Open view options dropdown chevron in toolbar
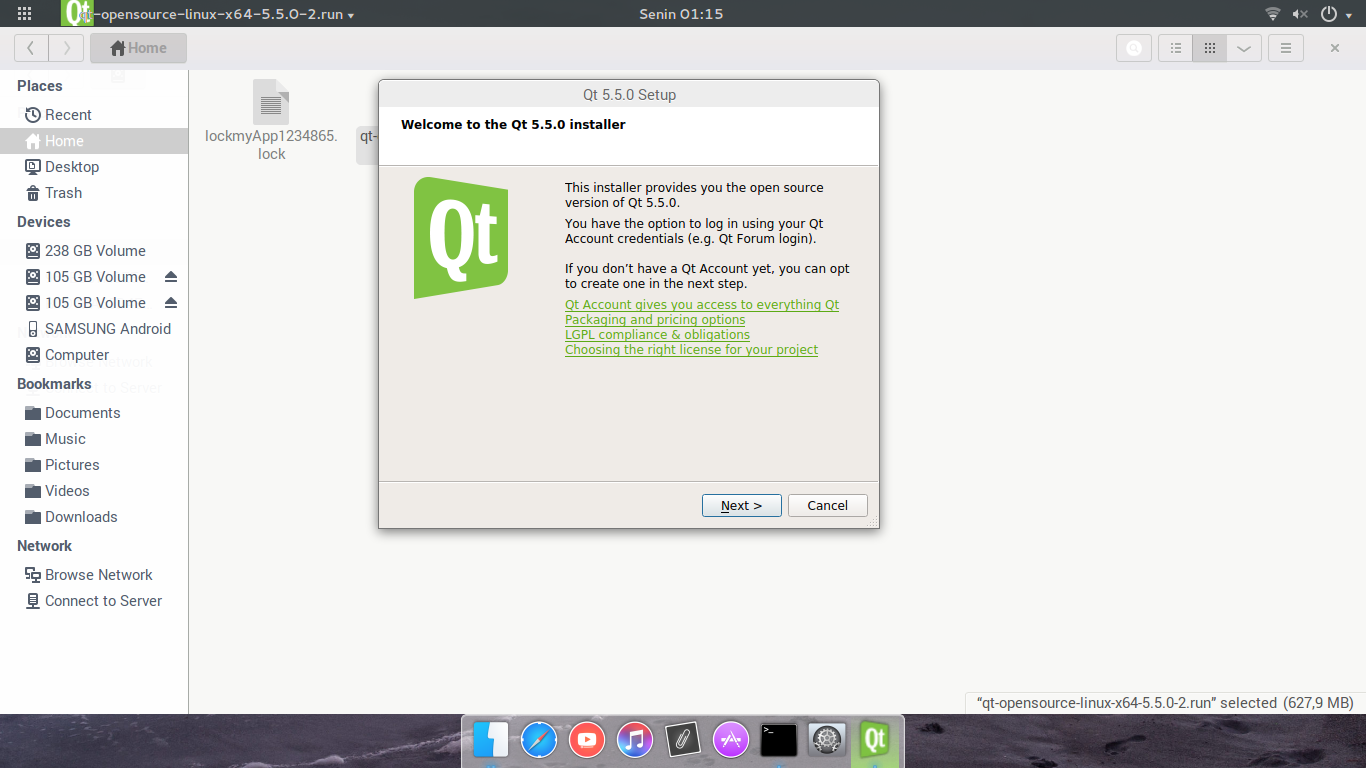The width and height of the screenshot is (1366, 768). 1243,48
